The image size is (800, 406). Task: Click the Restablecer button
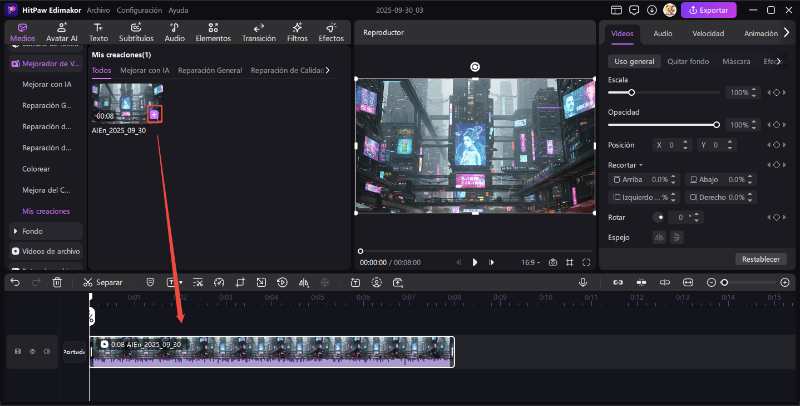[759, 259]
